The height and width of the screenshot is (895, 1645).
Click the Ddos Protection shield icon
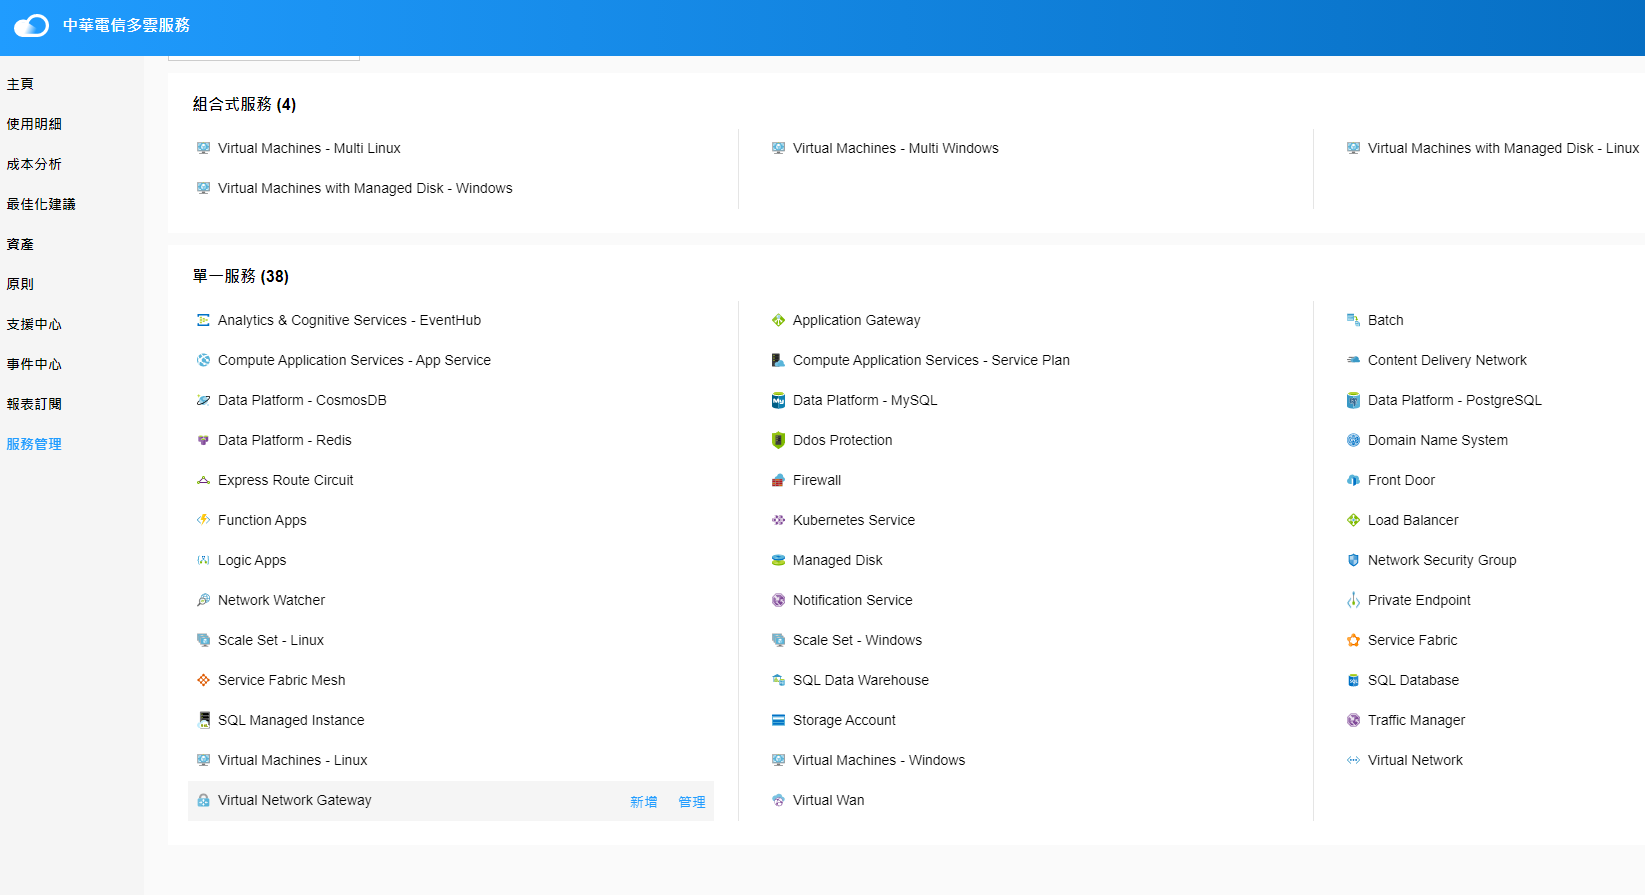(779, 440)
